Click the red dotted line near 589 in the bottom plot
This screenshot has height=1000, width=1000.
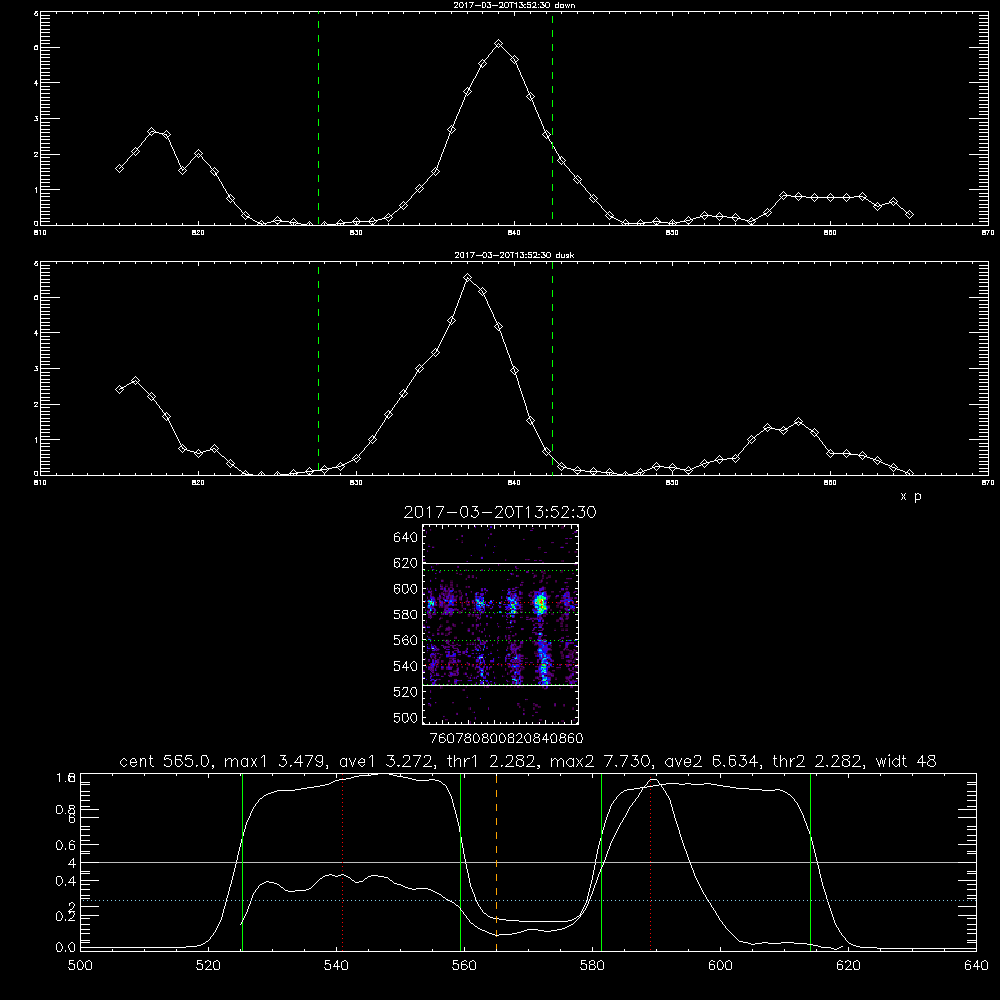(651, 861)
